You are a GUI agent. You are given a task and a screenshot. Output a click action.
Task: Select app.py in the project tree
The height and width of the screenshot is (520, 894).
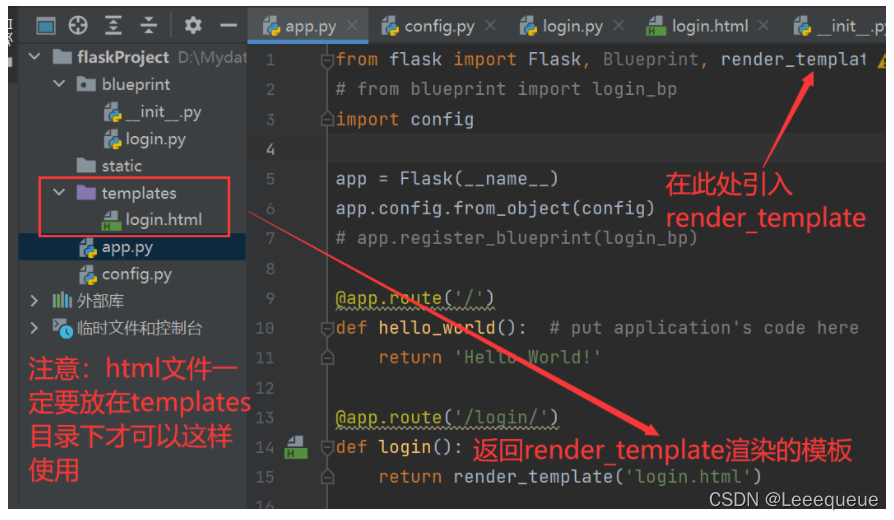click(x=116, y=247)
